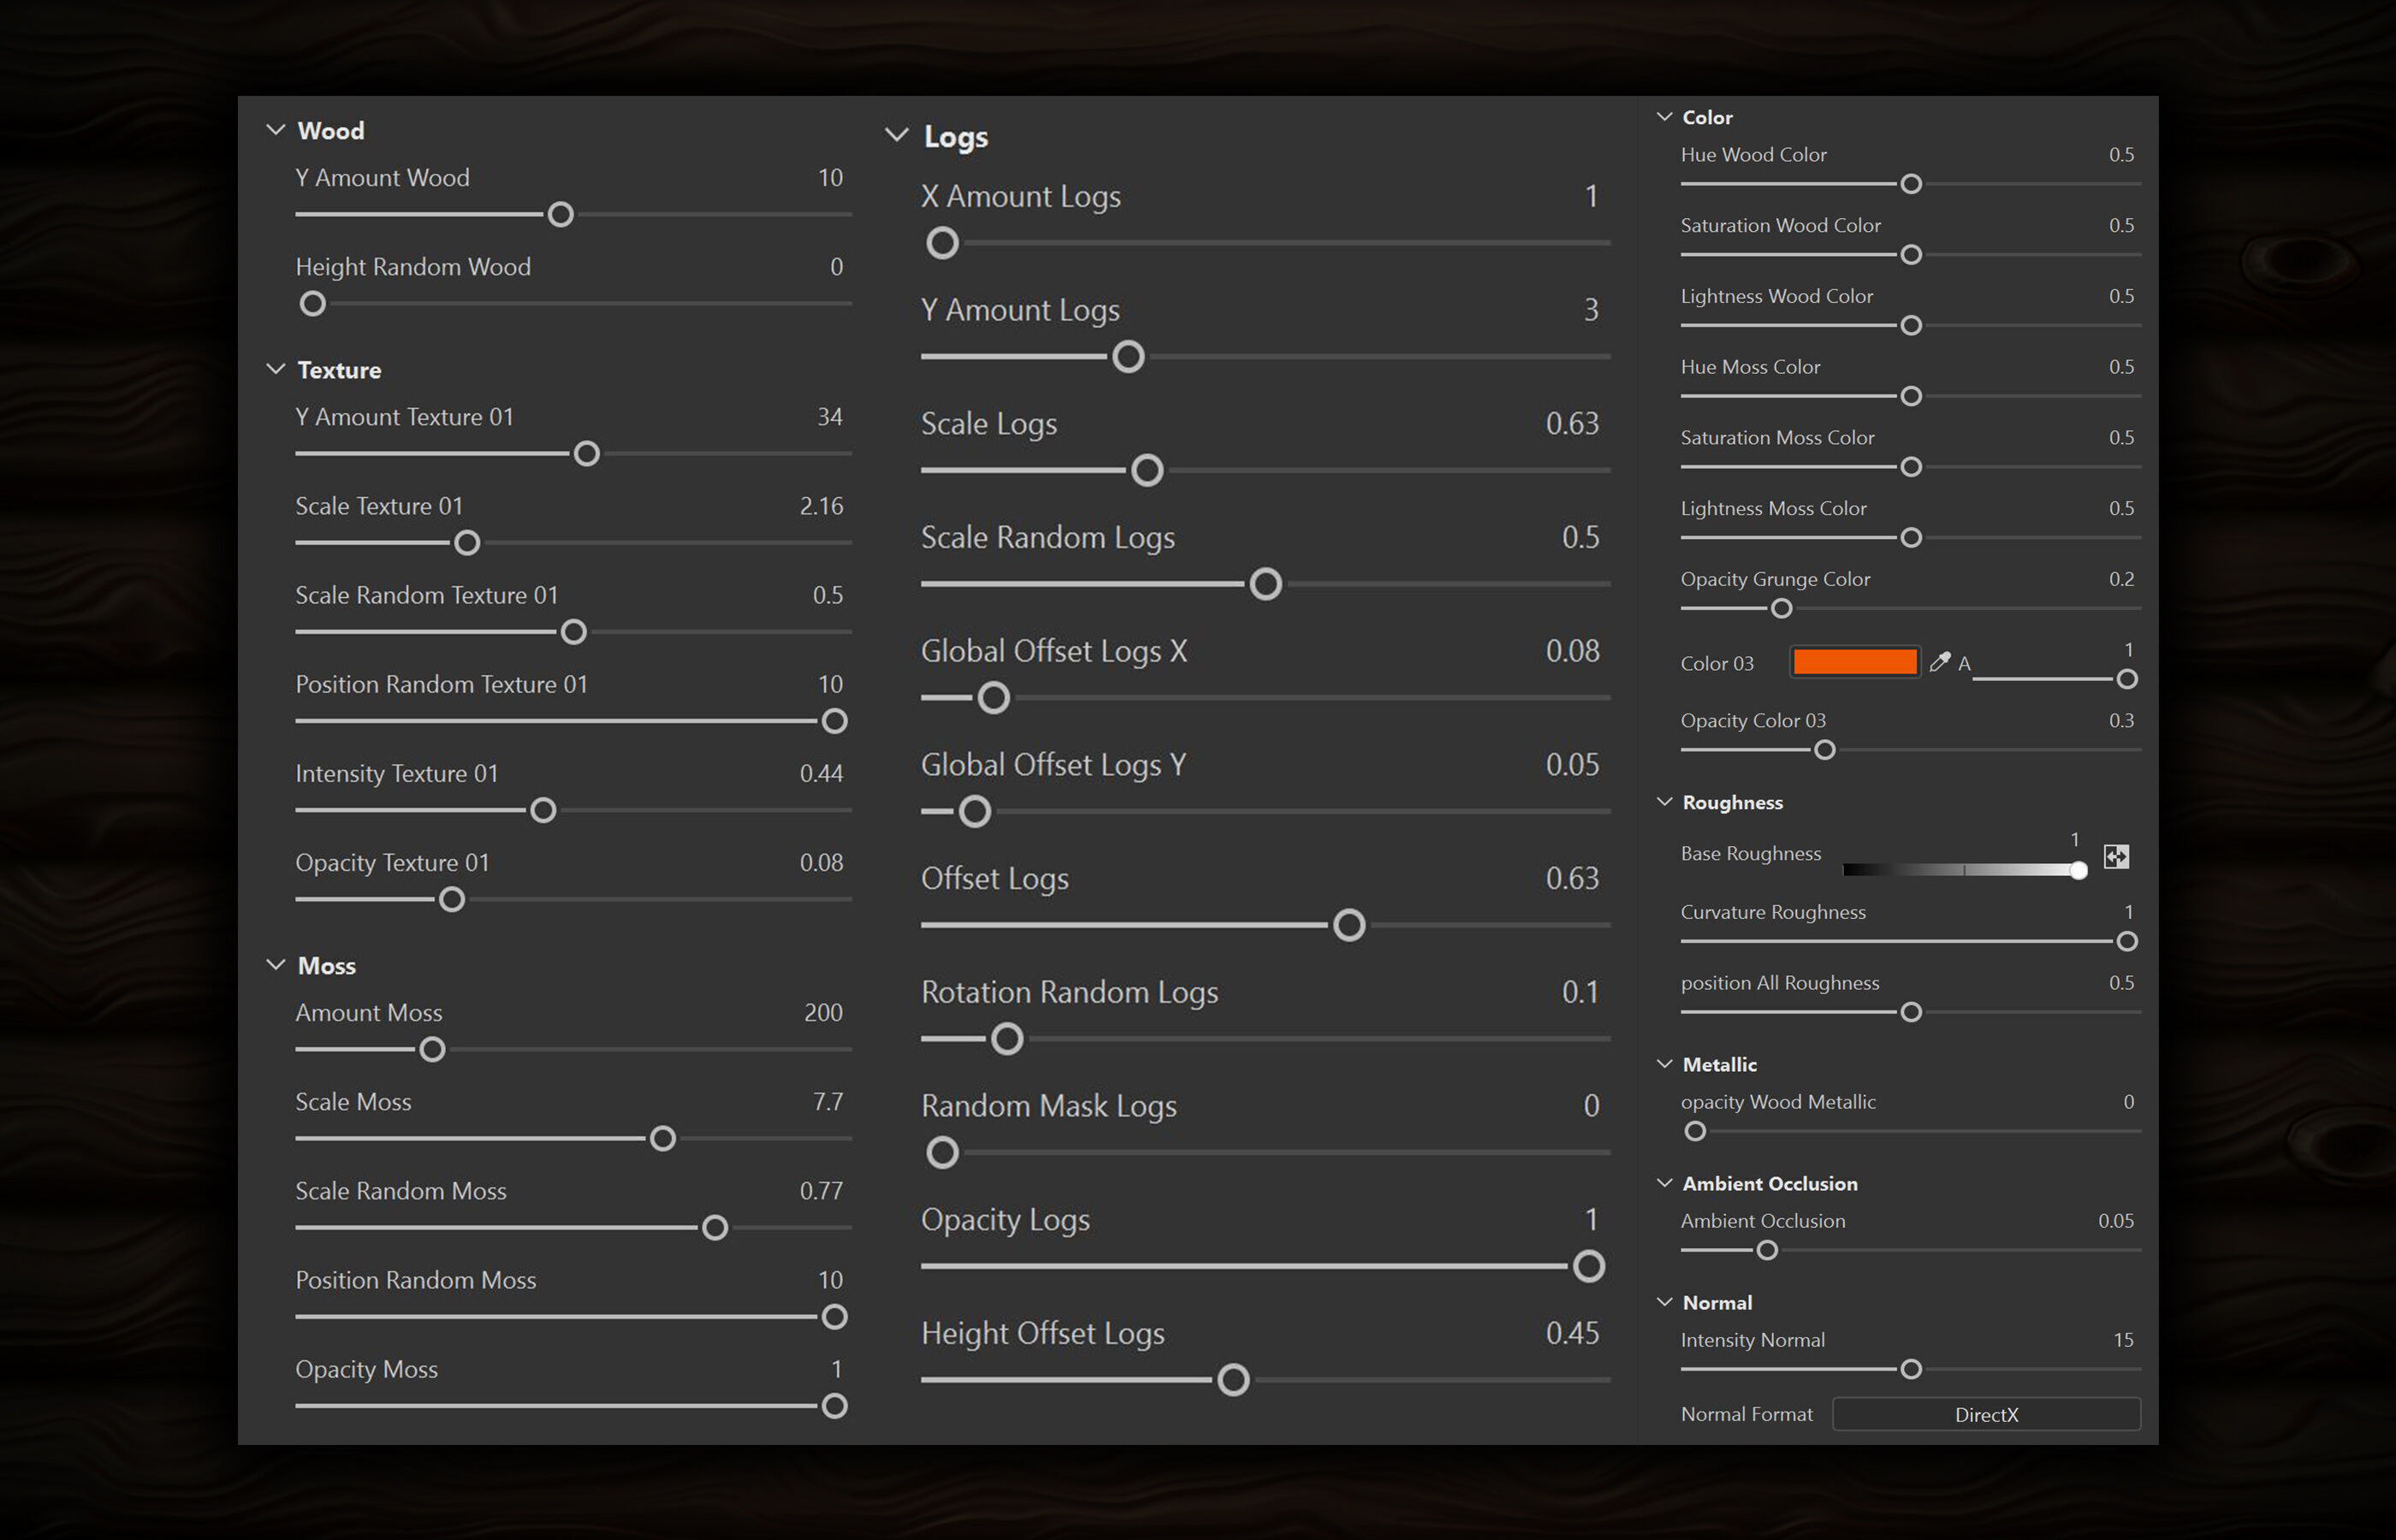
Task: Collapse the Logs section chevron
Action: point(897,135)
